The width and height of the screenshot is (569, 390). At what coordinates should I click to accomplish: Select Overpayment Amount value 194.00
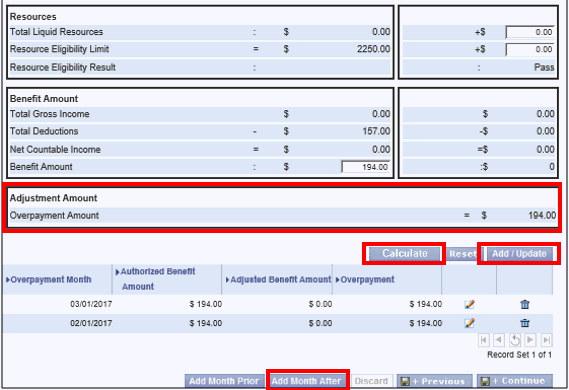(542, 215)
